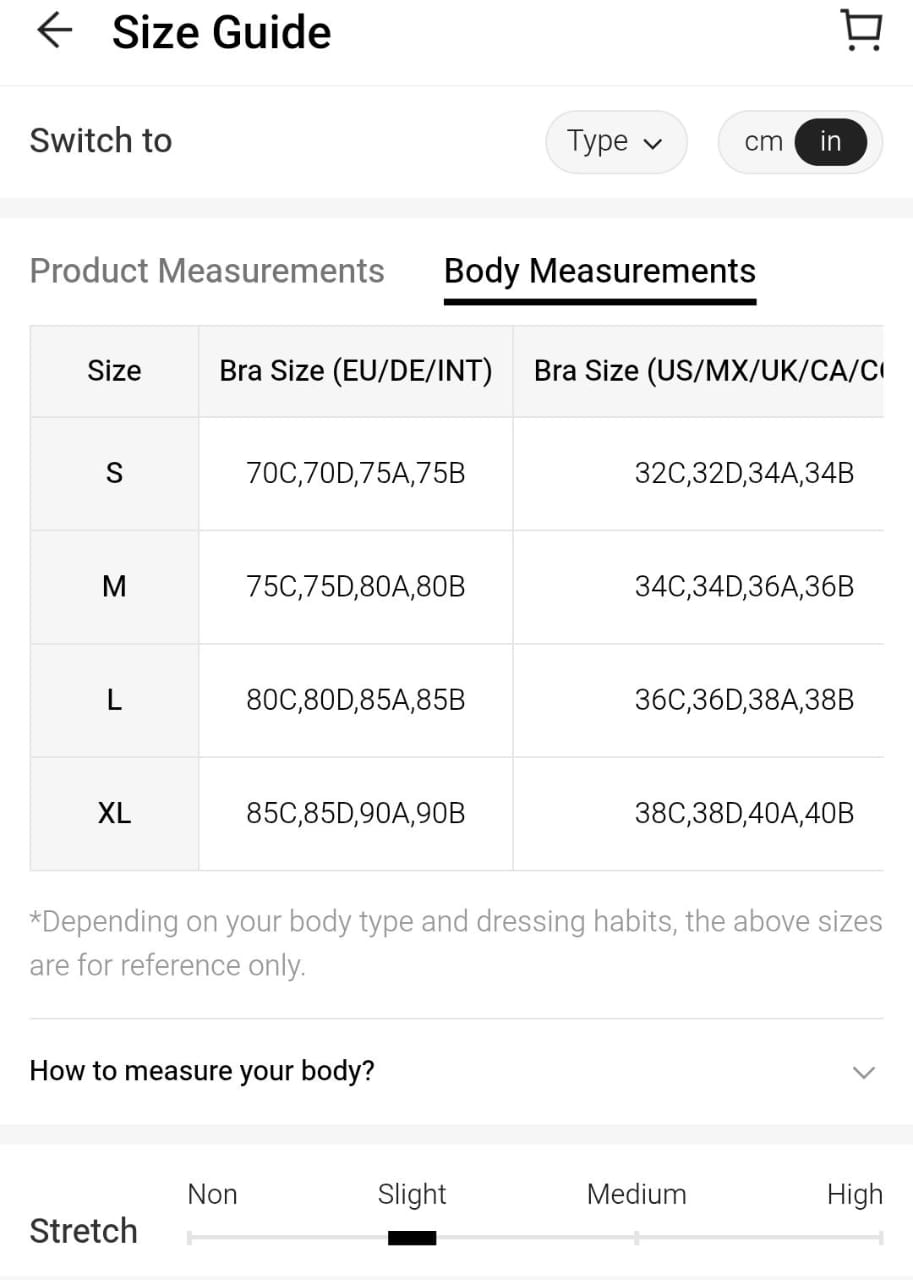This screenshot has width=913, height=1280.
Task: Open the shopping cart icon
Action: point(861,31)
